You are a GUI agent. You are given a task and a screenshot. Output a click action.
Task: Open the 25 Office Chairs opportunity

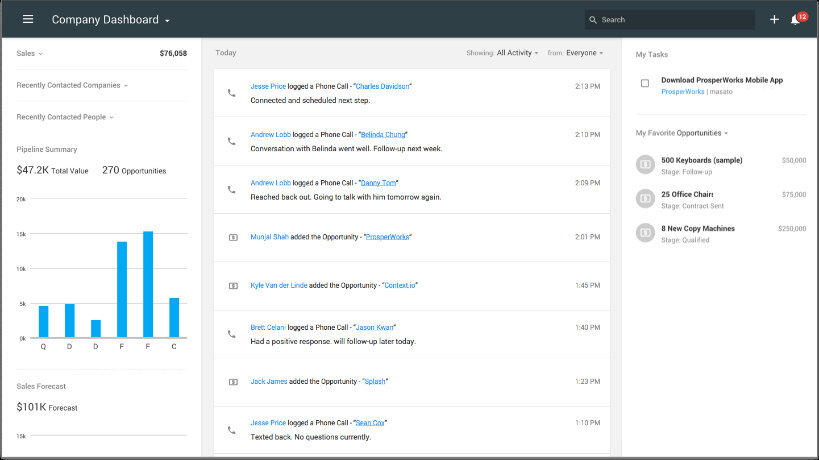pos(687,193)
